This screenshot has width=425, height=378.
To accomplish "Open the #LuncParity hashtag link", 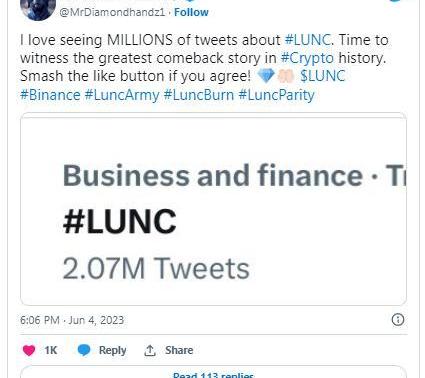I will (276, 95).
